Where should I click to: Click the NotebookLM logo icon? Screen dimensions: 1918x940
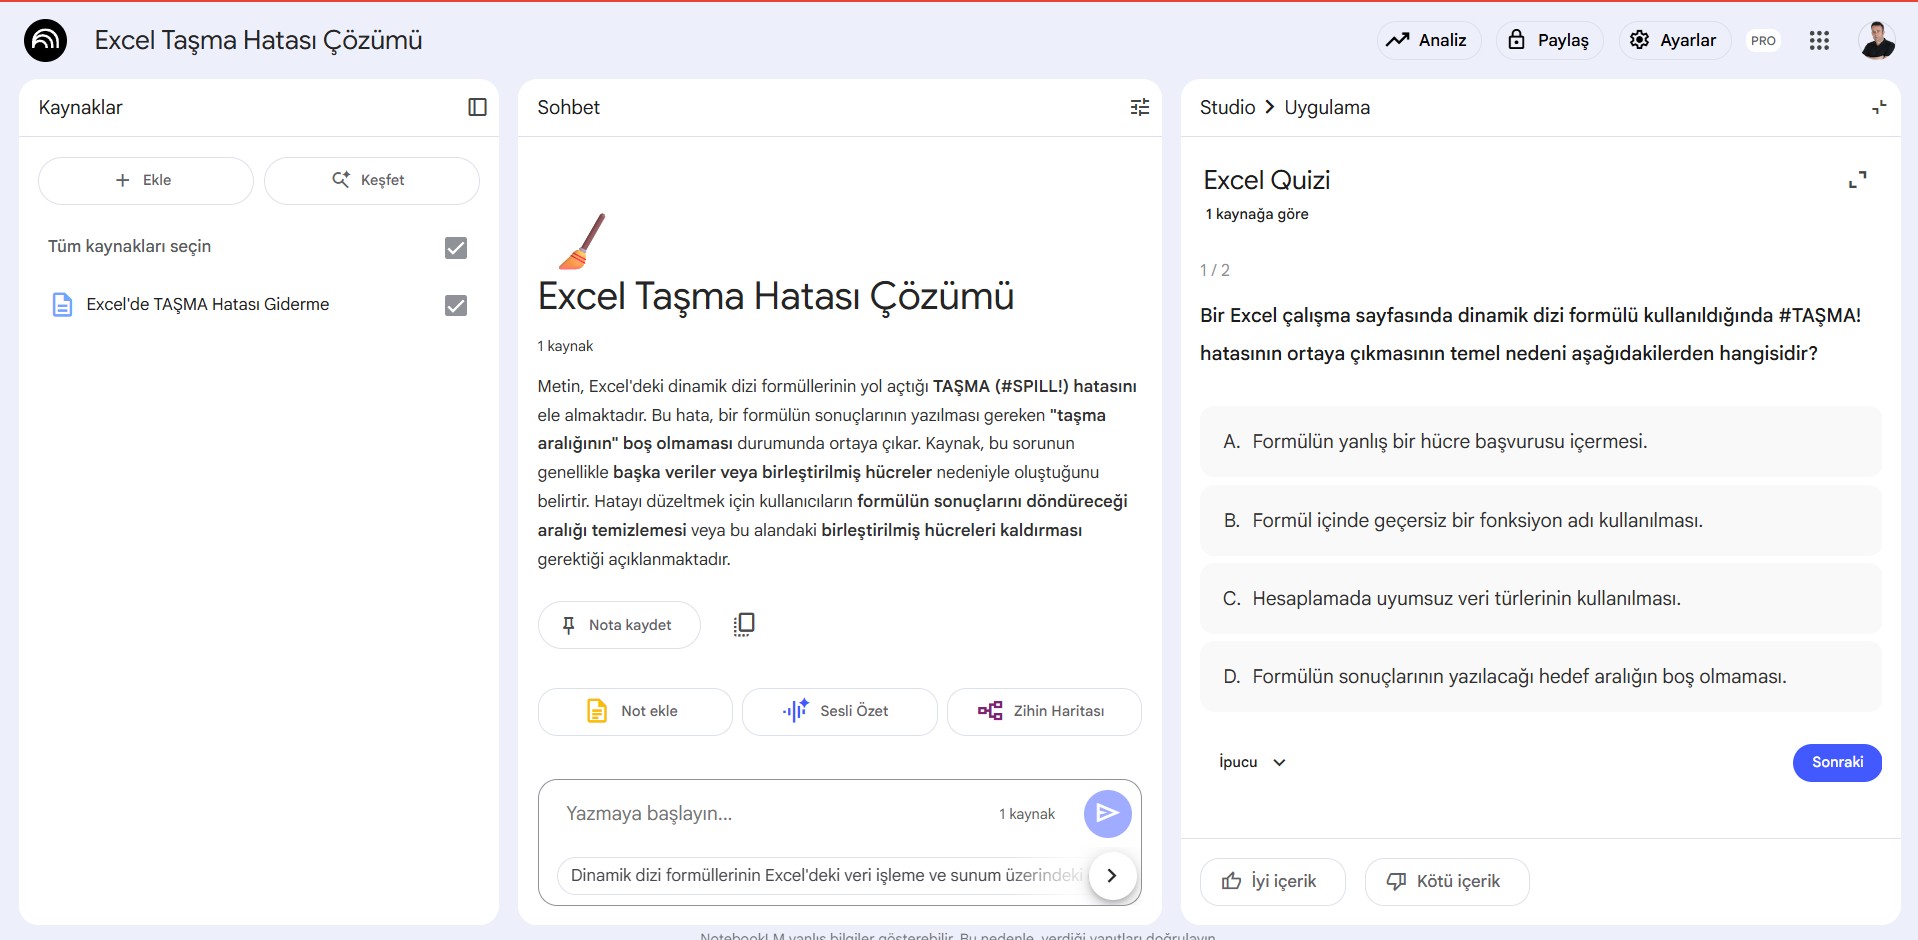(x=45, y=40)
